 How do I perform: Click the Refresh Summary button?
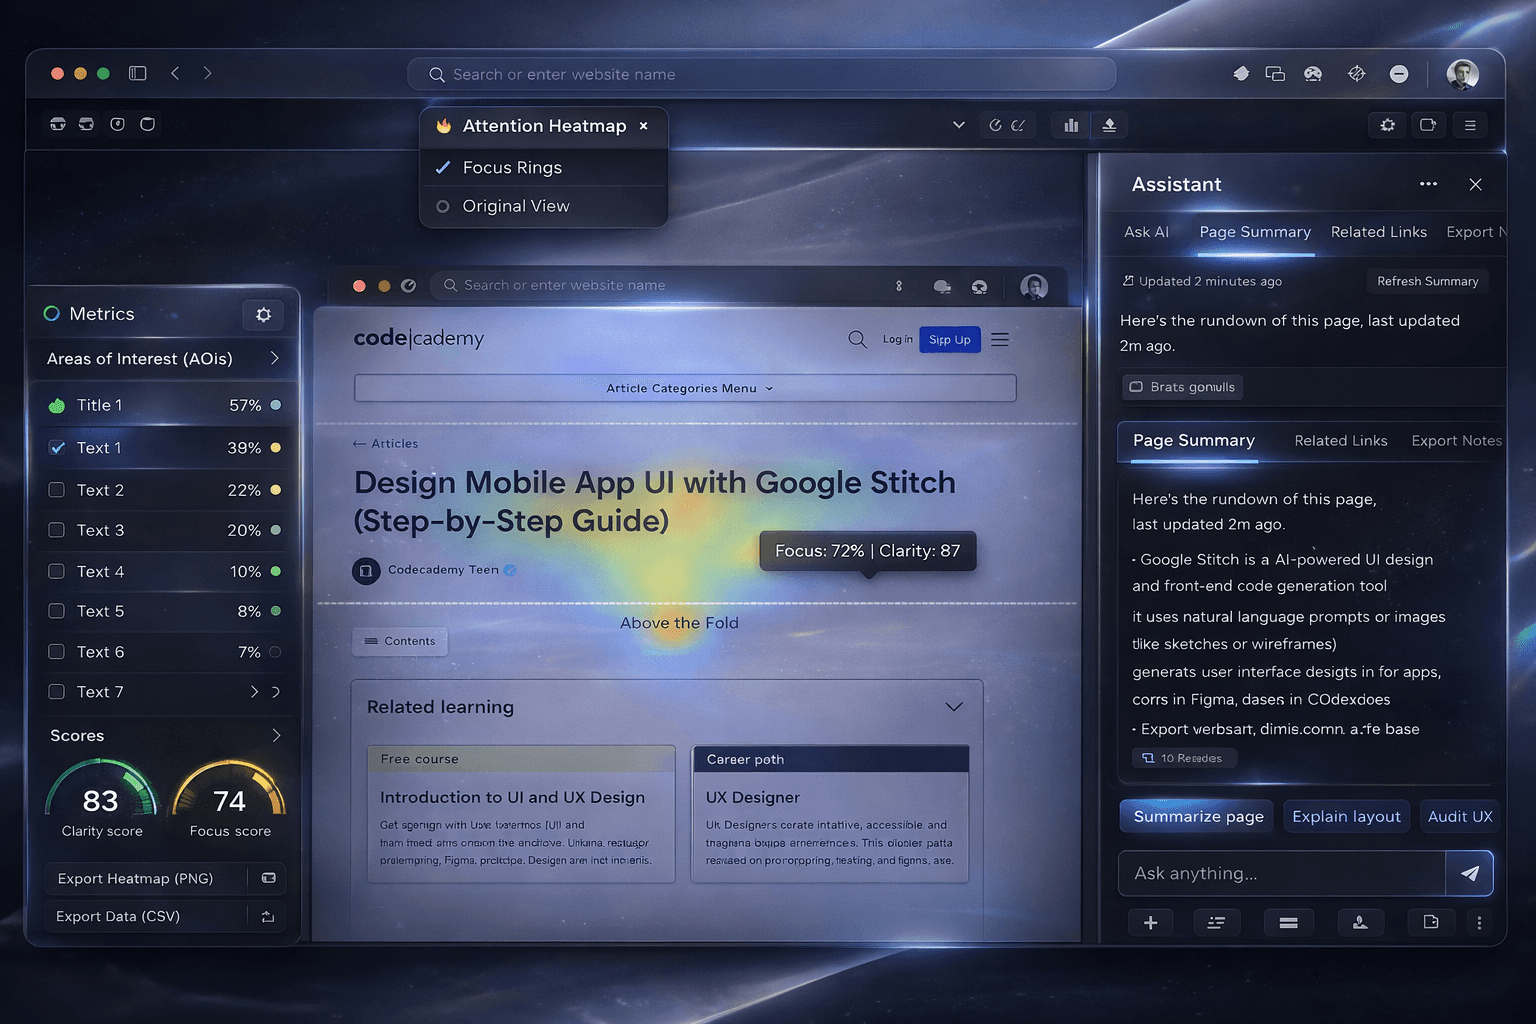tap(1427, 281)
